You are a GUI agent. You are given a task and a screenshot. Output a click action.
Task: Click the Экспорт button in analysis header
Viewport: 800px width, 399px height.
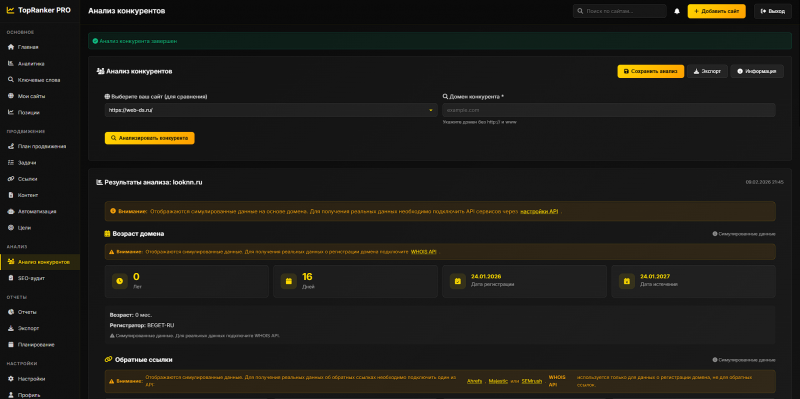[707, 71]
